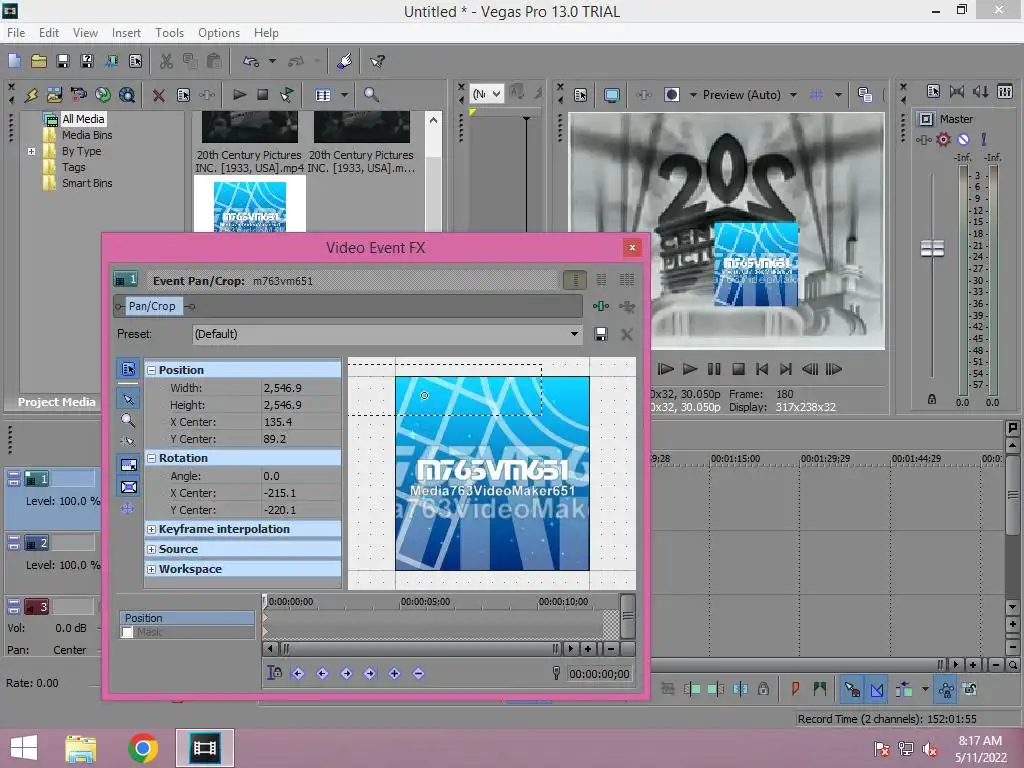1024x768 pixels.
Task: Remove selected media with the red X icon
Action: [x=159, y=95]
